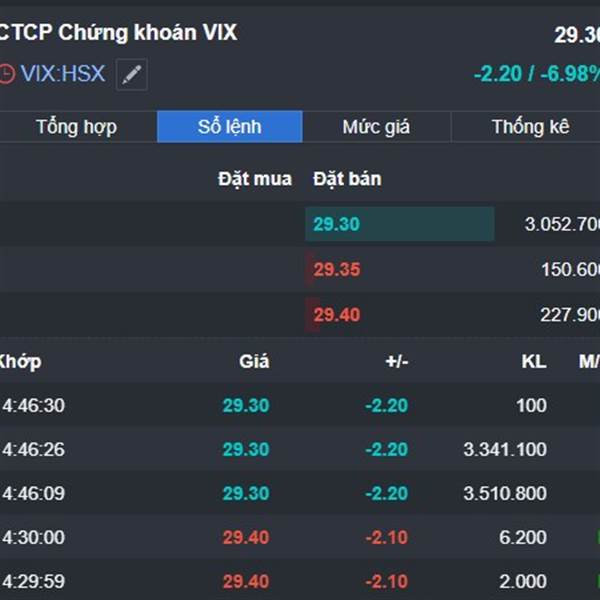Screen dimensions: 600x600
Task: Go to the Thống kê tab
Action: tap(530, 127)
